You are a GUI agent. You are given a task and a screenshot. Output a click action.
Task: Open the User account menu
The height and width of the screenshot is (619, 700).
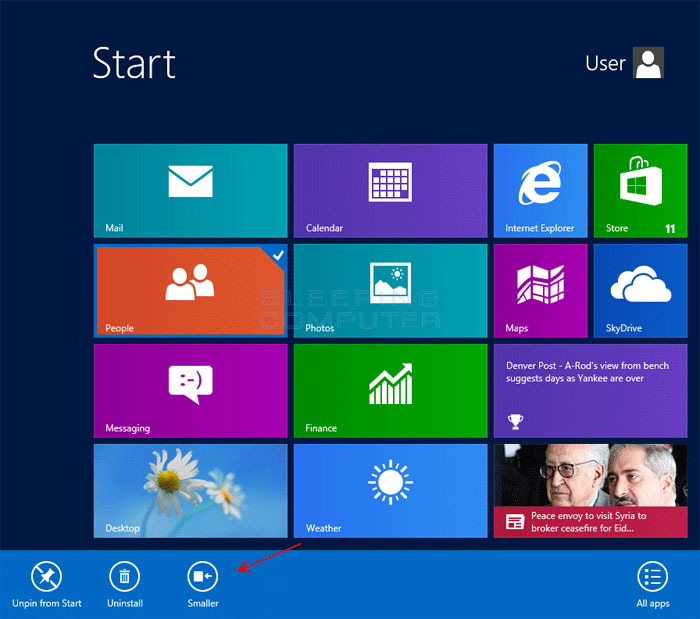click(x=605, y=63)
